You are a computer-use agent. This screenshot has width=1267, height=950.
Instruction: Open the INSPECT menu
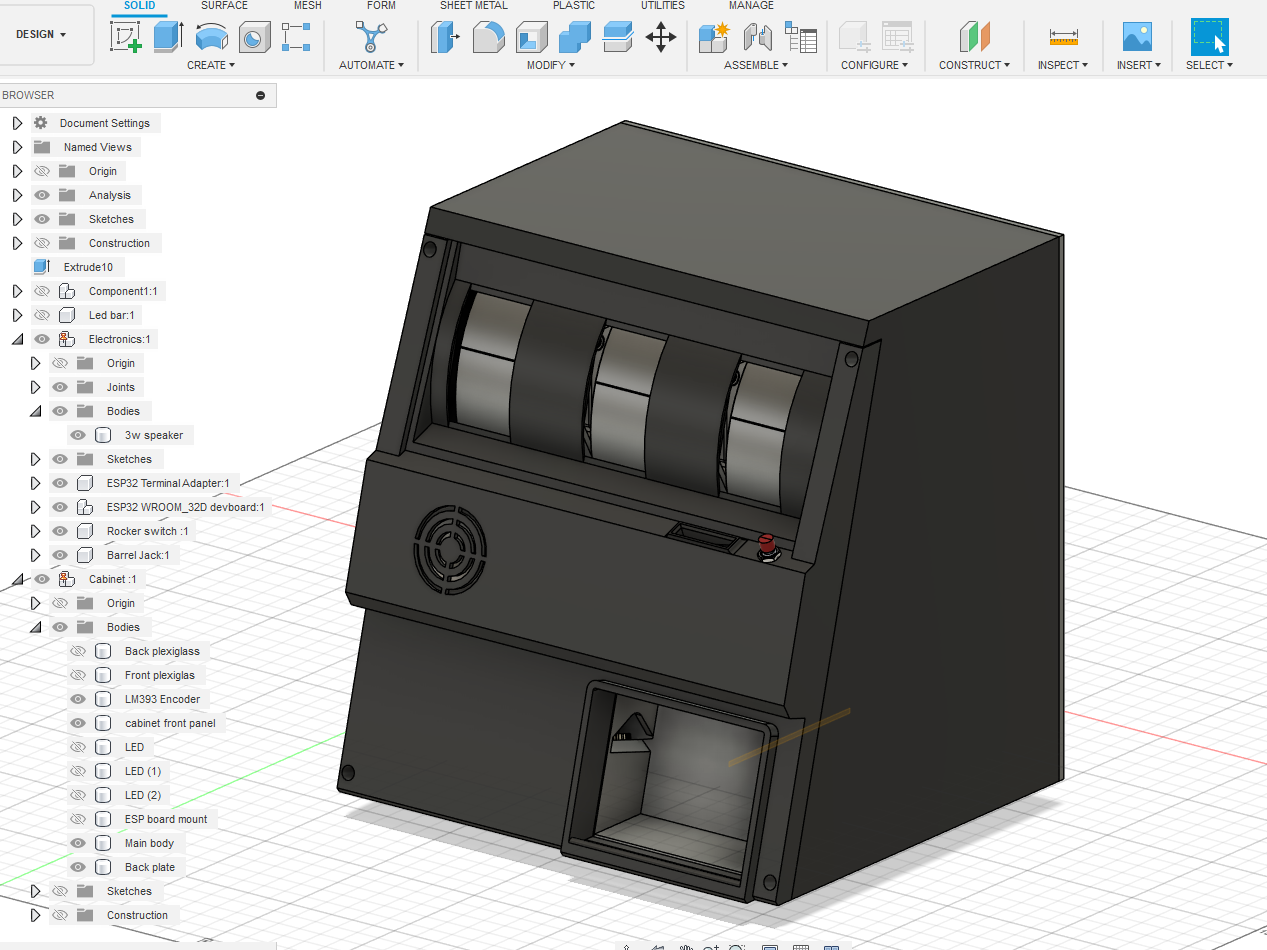click(1063, 65)
